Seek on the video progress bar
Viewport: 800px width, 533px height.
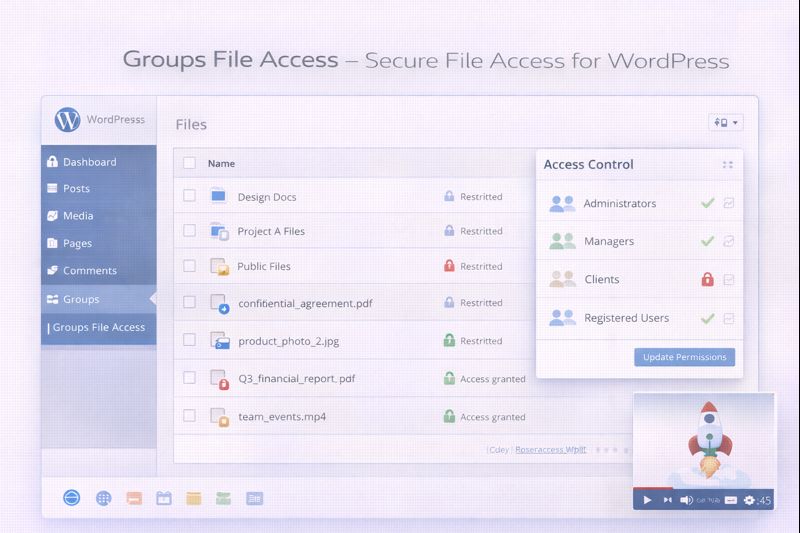(704, 489)
